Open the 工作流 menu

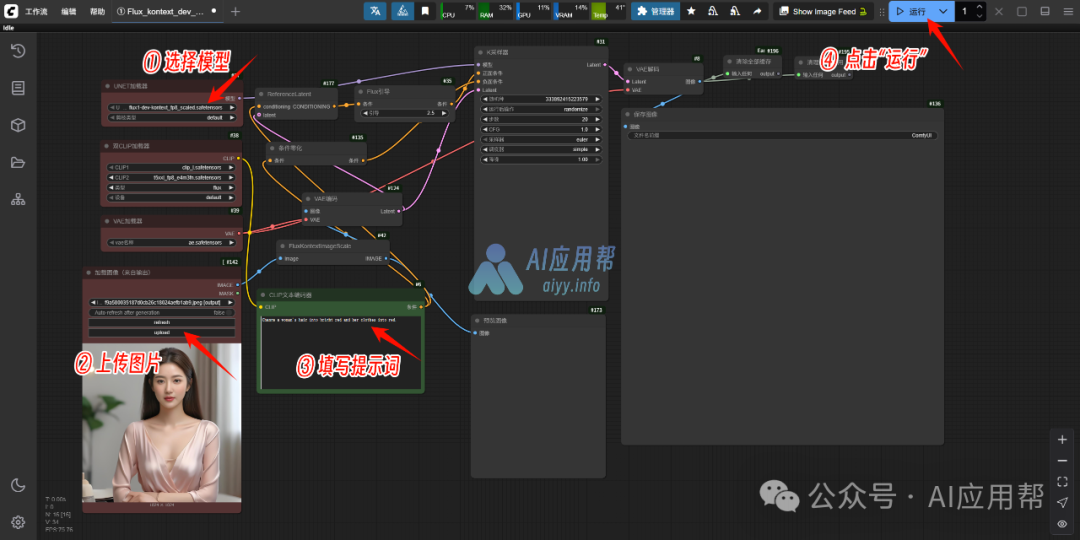coord(37,11)
